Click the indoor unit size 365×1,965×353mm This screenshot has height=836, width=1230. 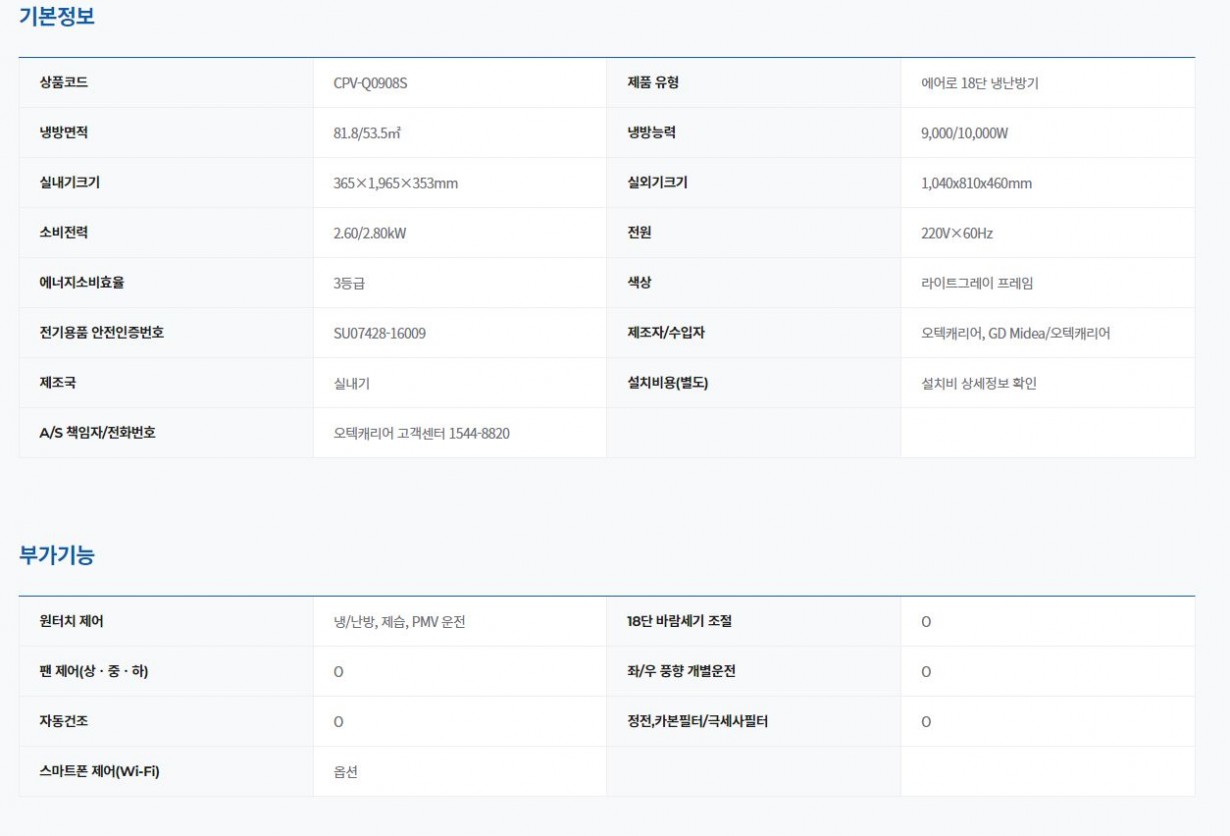pos(395,183)
